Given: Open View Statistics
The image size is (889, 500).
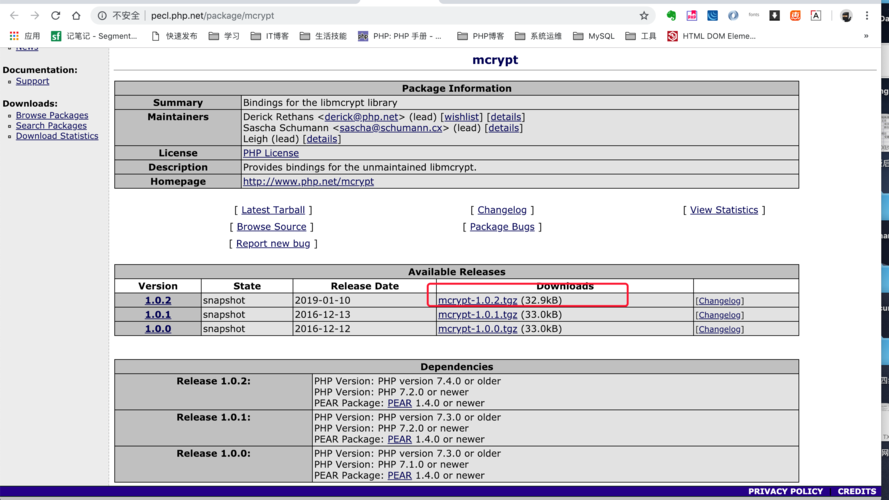Looking at the screenshot, I should point(724,210).
